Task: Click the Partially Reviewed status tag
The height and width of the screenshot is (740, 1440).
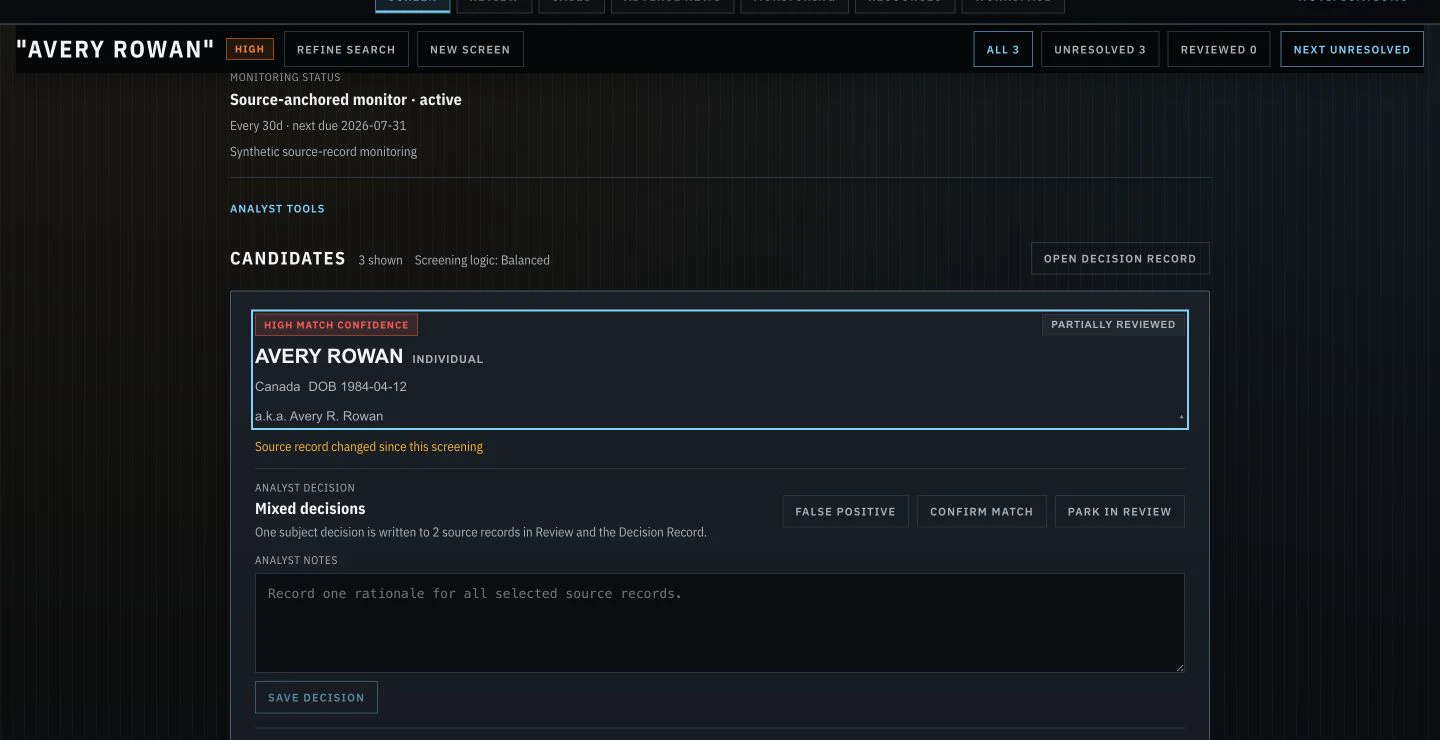Action: click(x=1113, y=324)
